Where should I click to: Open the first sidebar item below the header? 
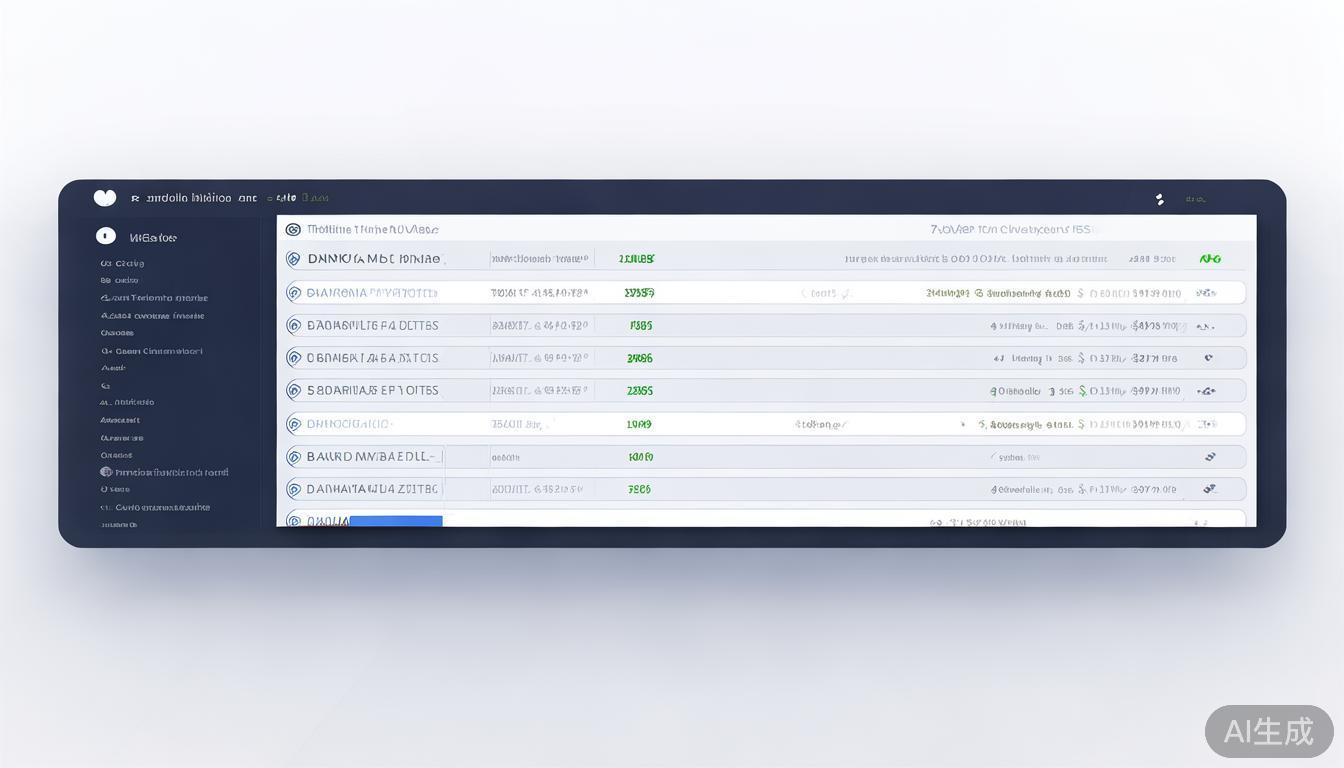(x=123, y=264)
